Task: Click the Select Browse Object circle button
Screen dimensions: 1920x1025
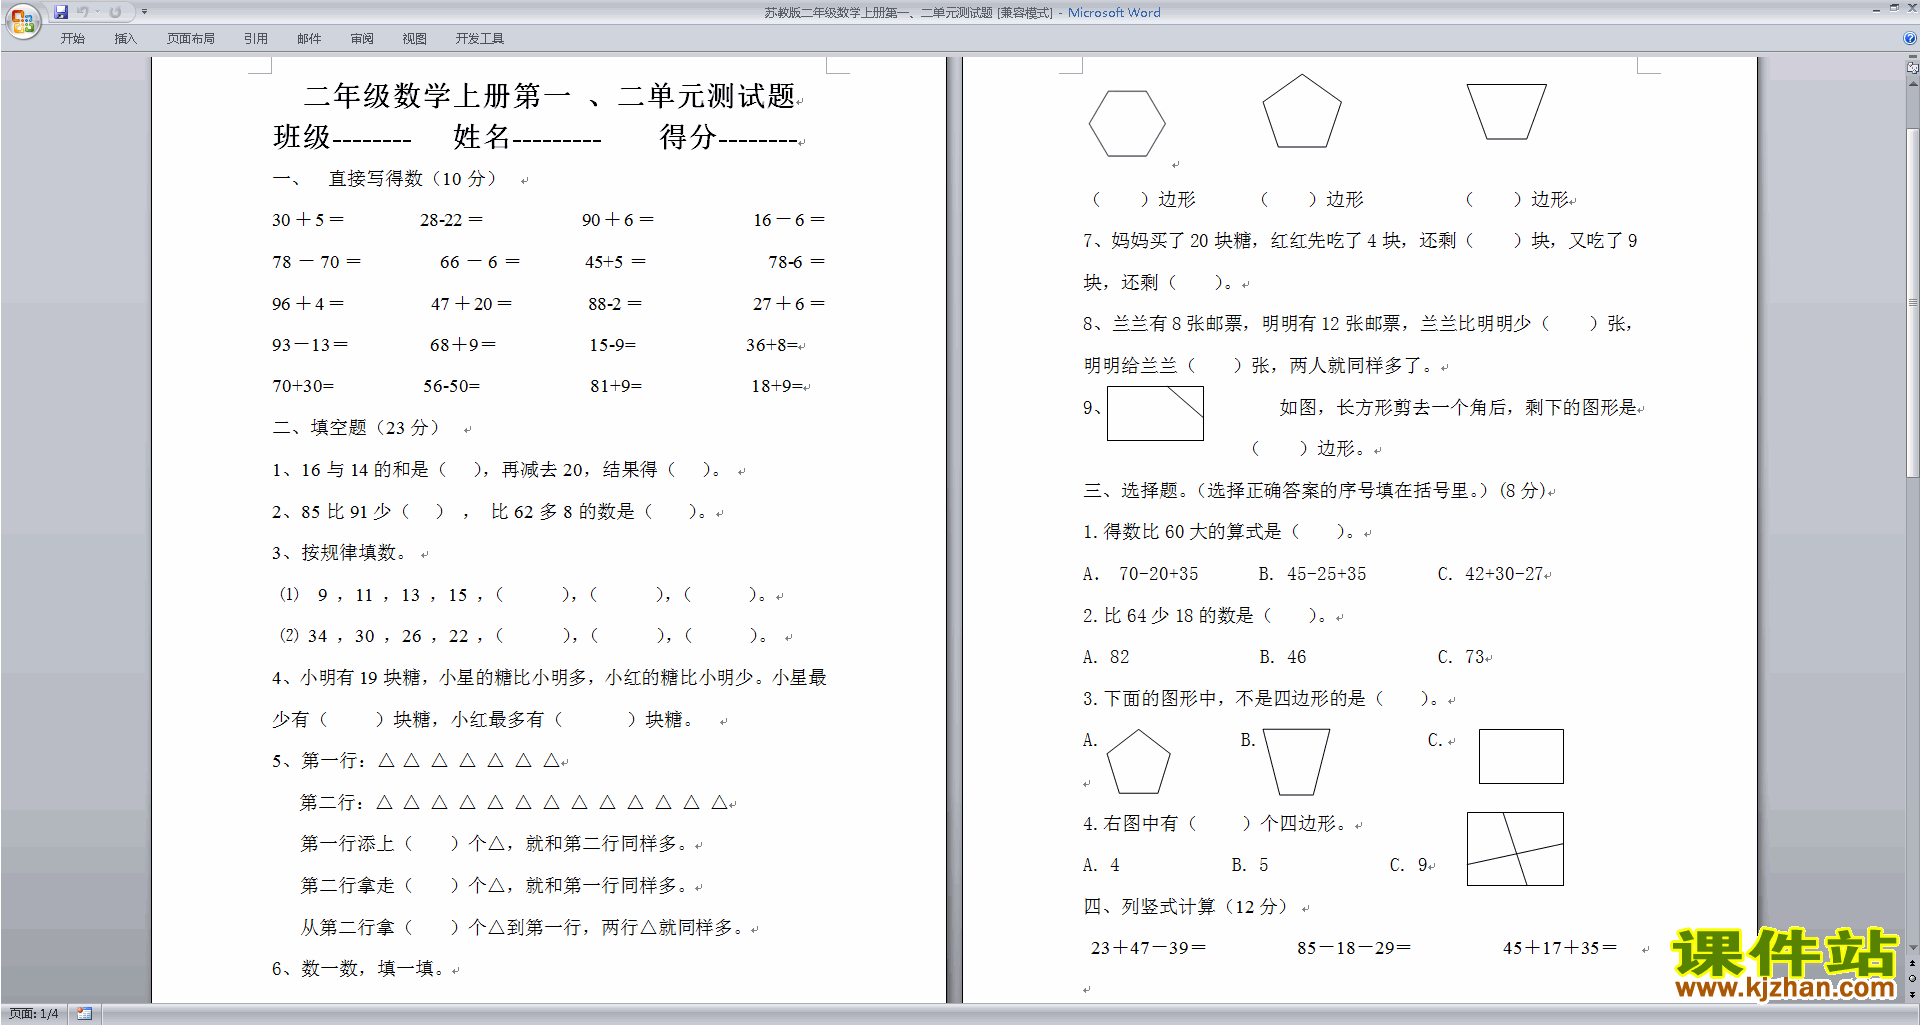Action: (x=1912, y=978)
